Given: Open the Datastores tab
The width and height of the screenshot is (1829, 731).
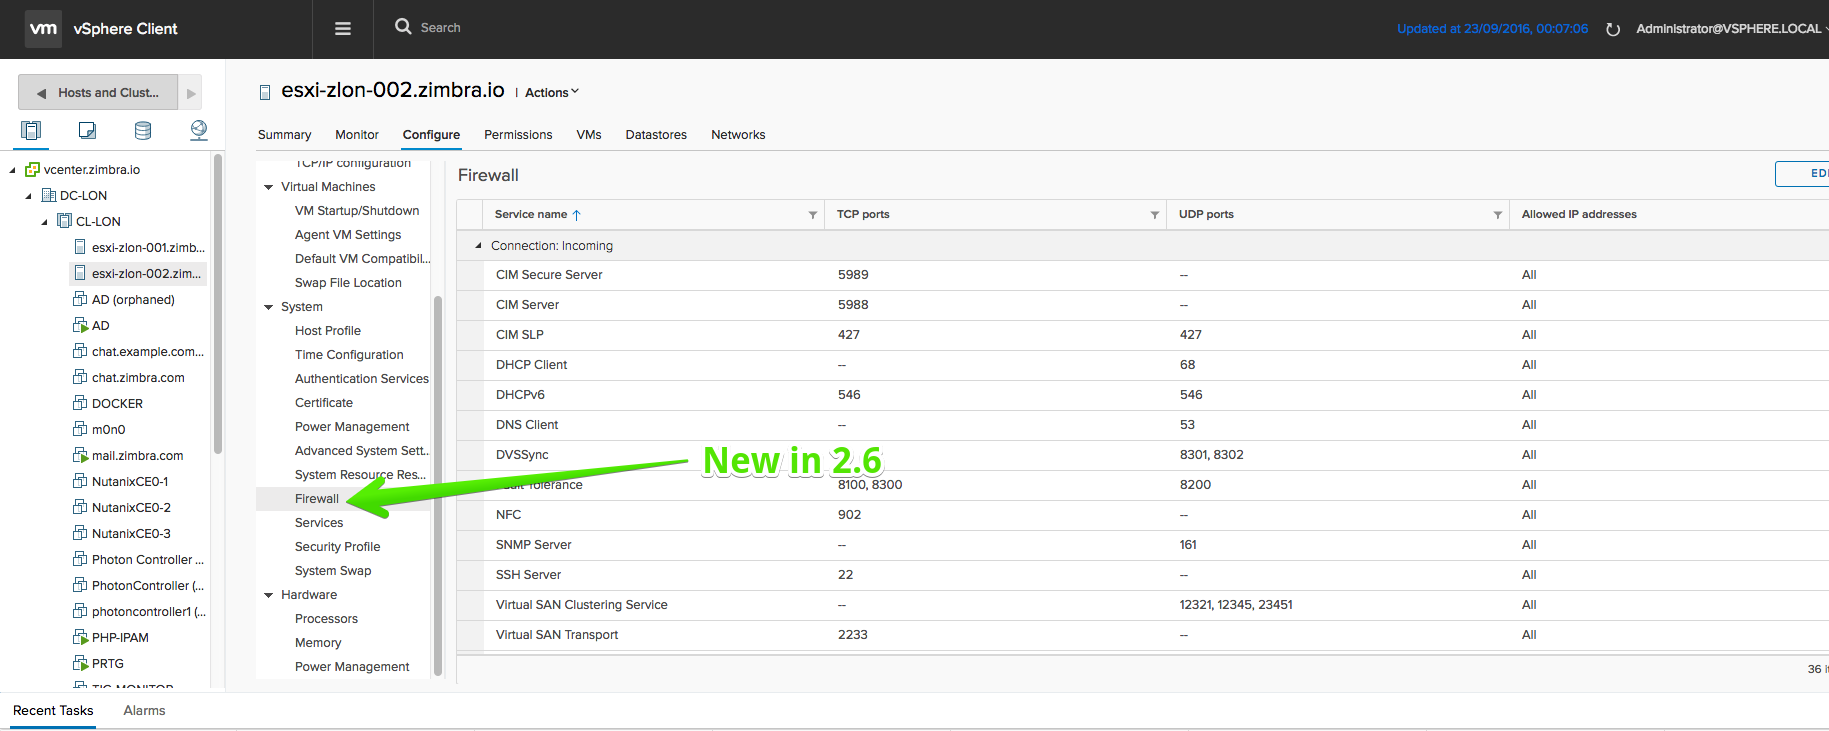Looking at the screenshot, I should point(656,135).
